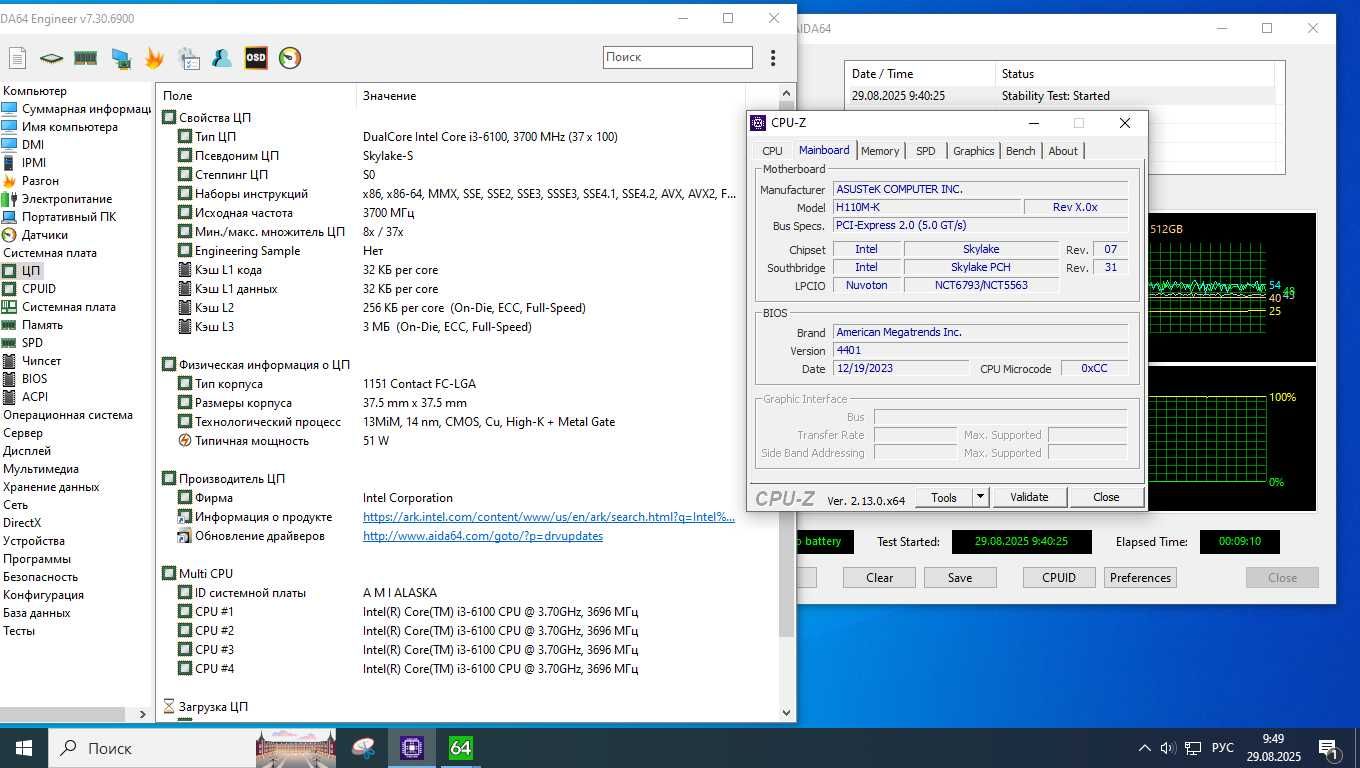Expand Сервер category
The width and height of the screenshot is (1360, 768).
(x=23, y=433)
